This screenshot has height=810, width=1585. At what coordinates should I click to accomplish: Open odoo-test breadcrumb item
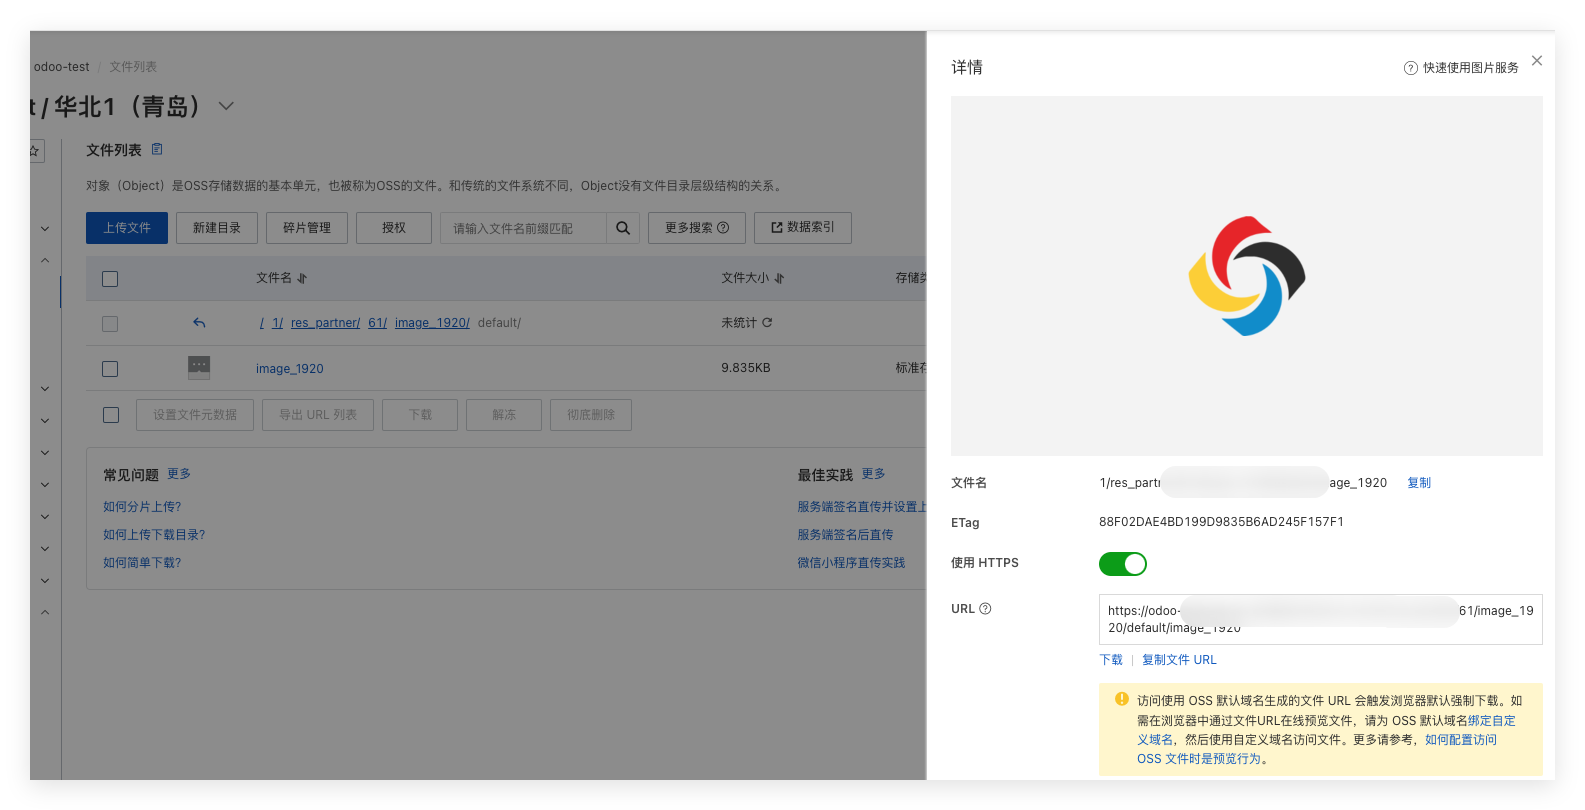pyautogui.click(x=61, y=67)
